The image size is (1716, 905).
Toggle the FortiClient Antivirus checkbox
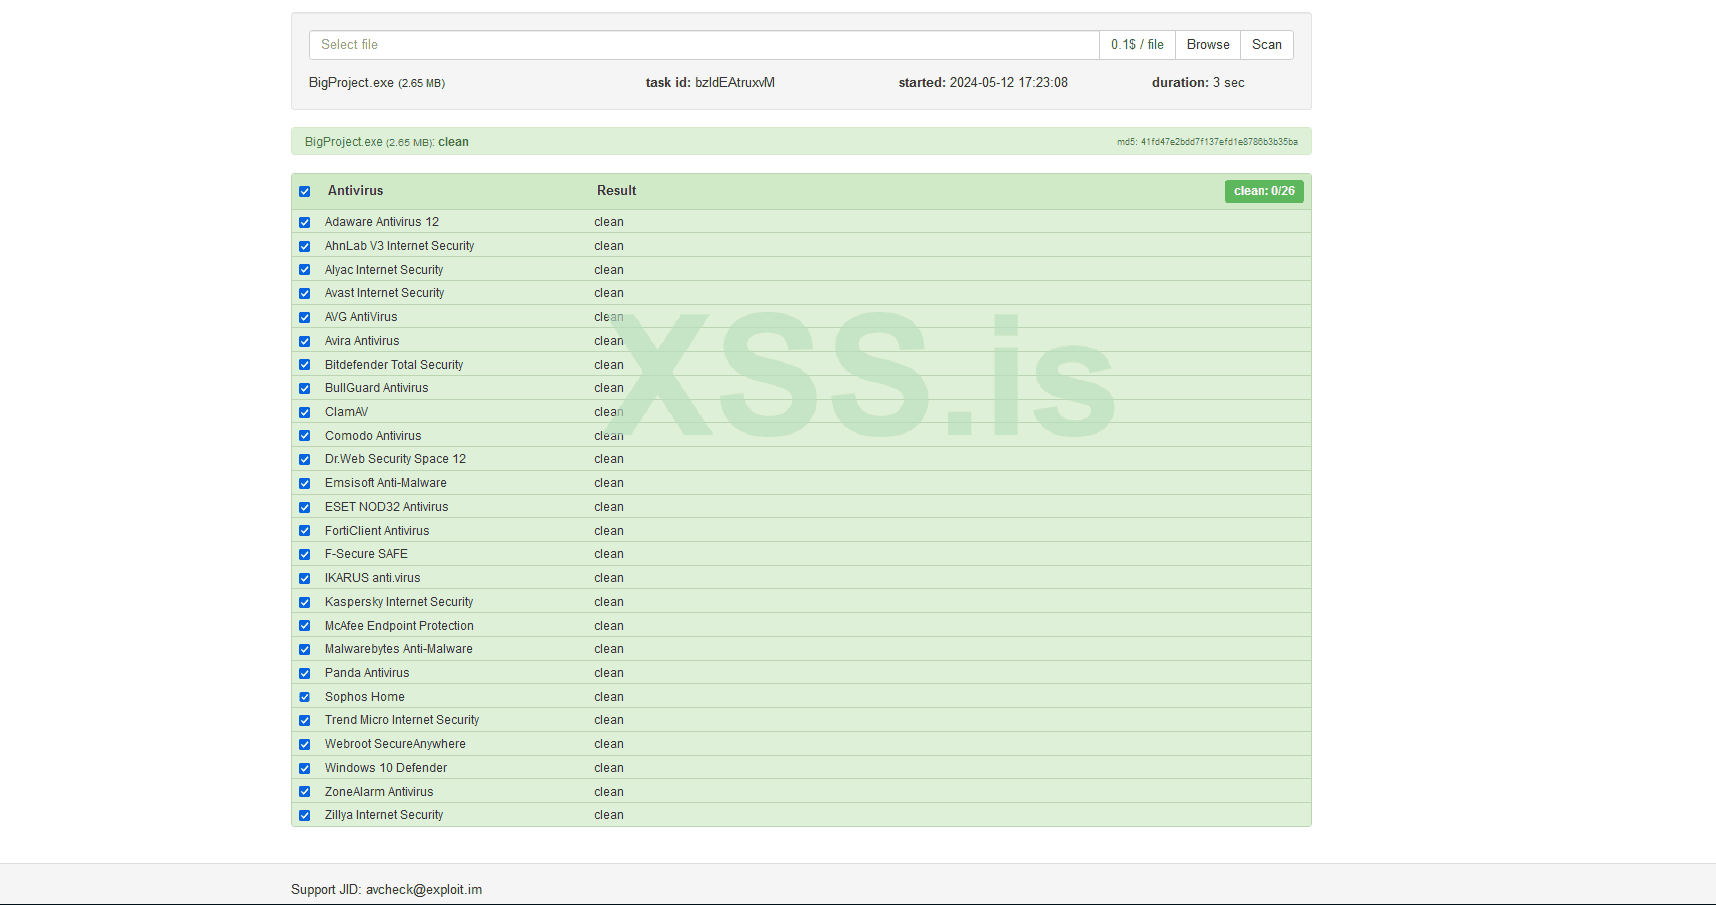tap(305, 531)
